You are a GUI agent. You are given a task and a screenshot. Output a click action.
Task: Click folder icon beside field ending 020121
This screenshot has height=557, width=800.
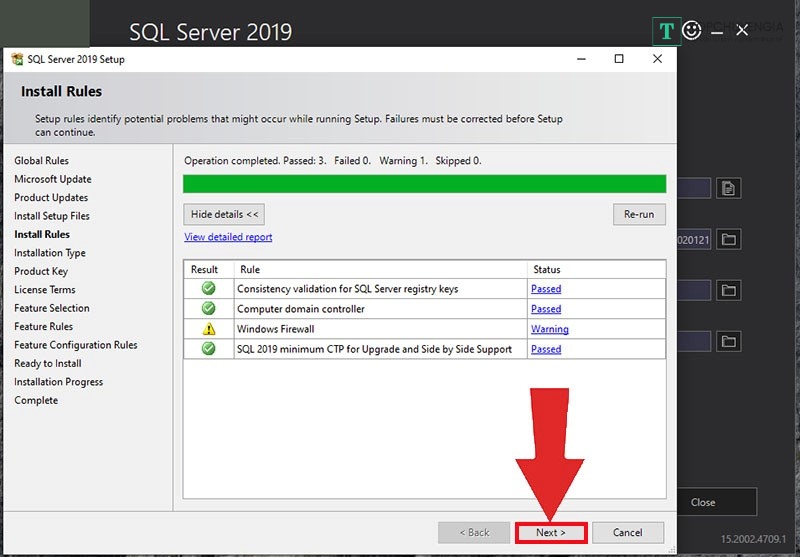tap(728, 239)
